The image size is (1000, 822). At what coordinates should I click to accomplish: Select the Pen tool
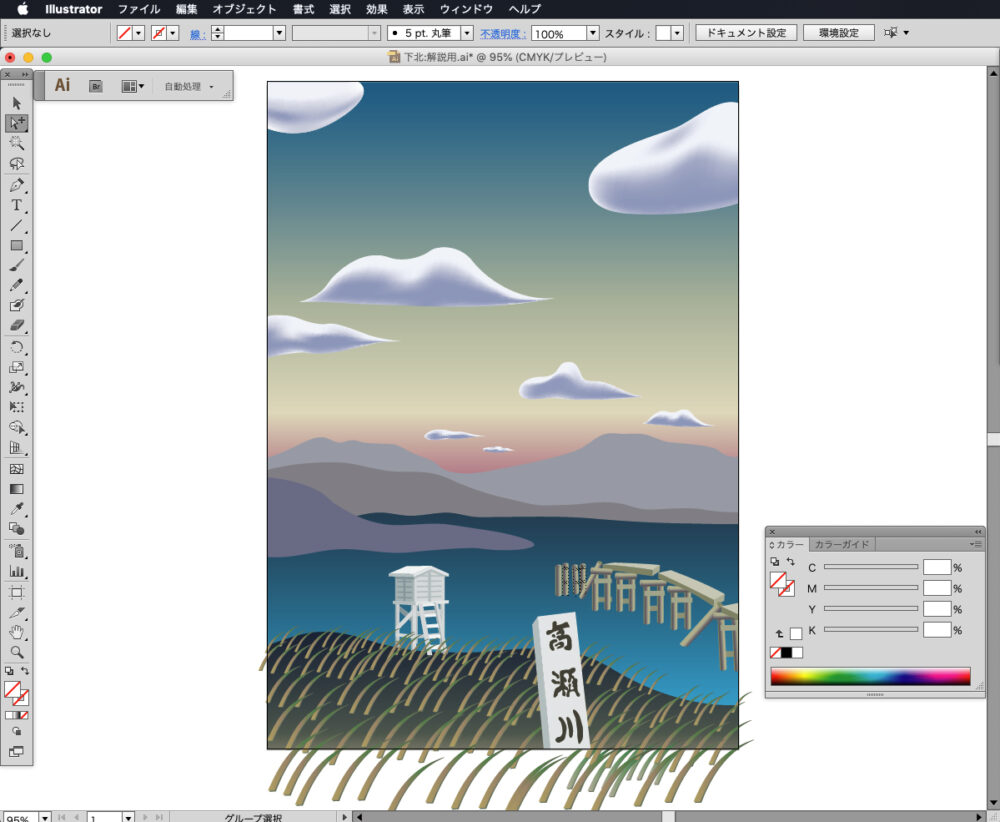point(17,185)
